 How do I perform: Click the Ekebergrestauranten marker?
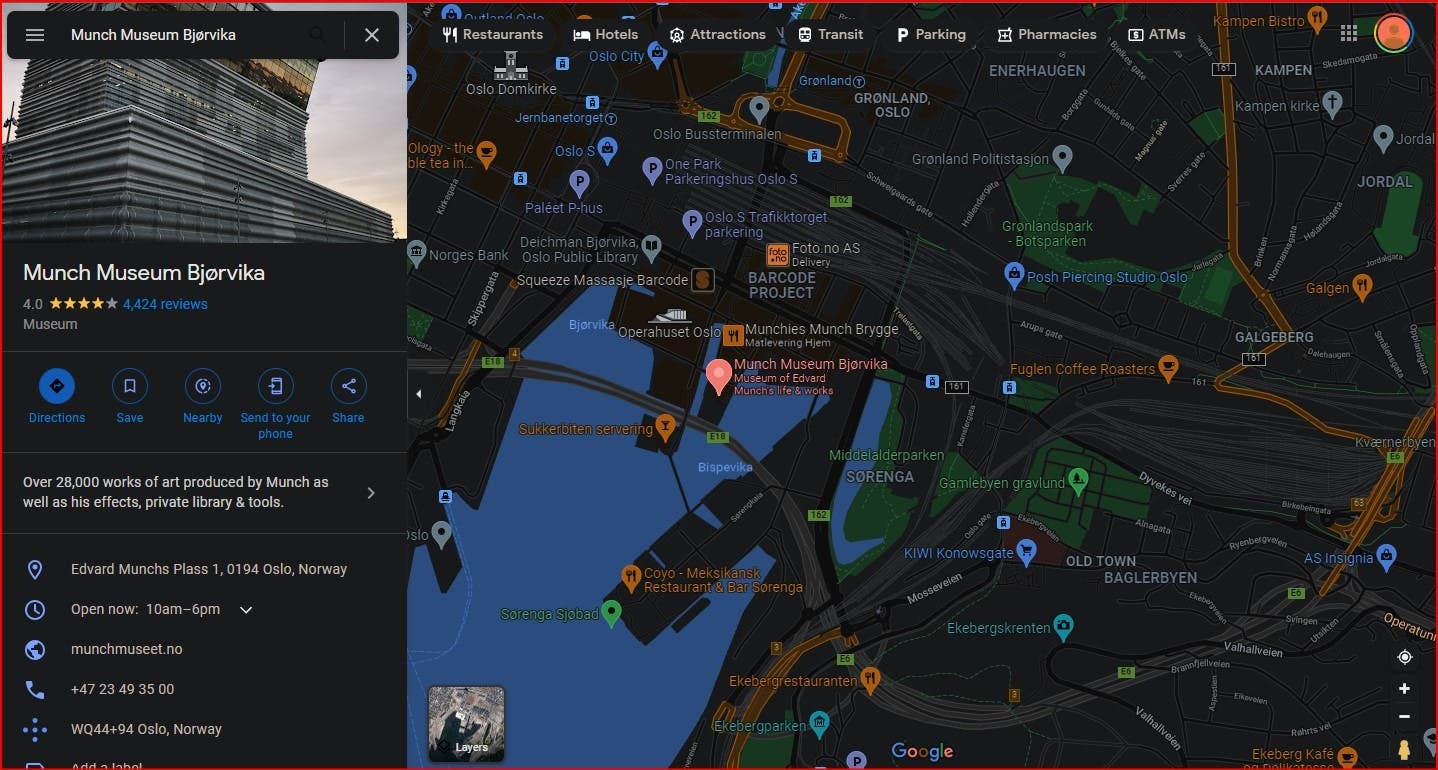(x=870, y=680)
